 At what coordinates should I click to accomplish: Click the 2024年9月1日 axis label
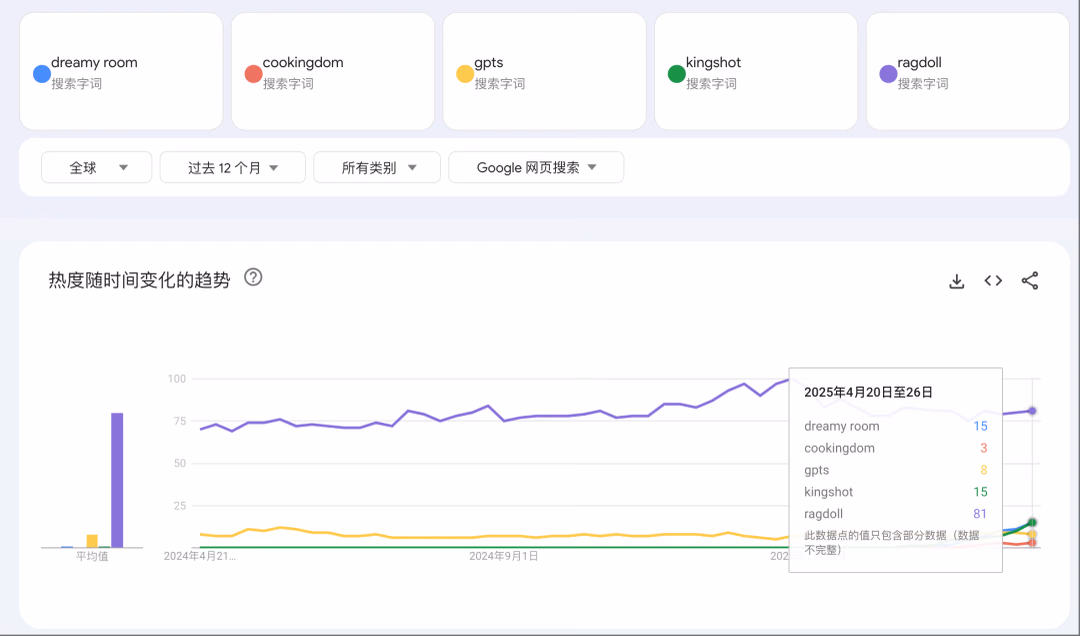(x=503, y=556)
